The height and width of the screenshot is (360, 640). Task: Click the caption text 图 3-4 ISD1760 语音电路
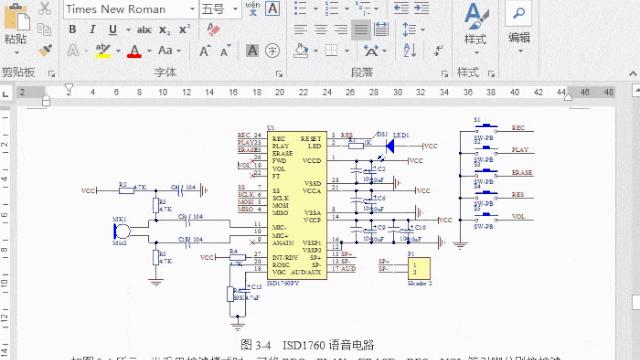[x=307, y=345]
